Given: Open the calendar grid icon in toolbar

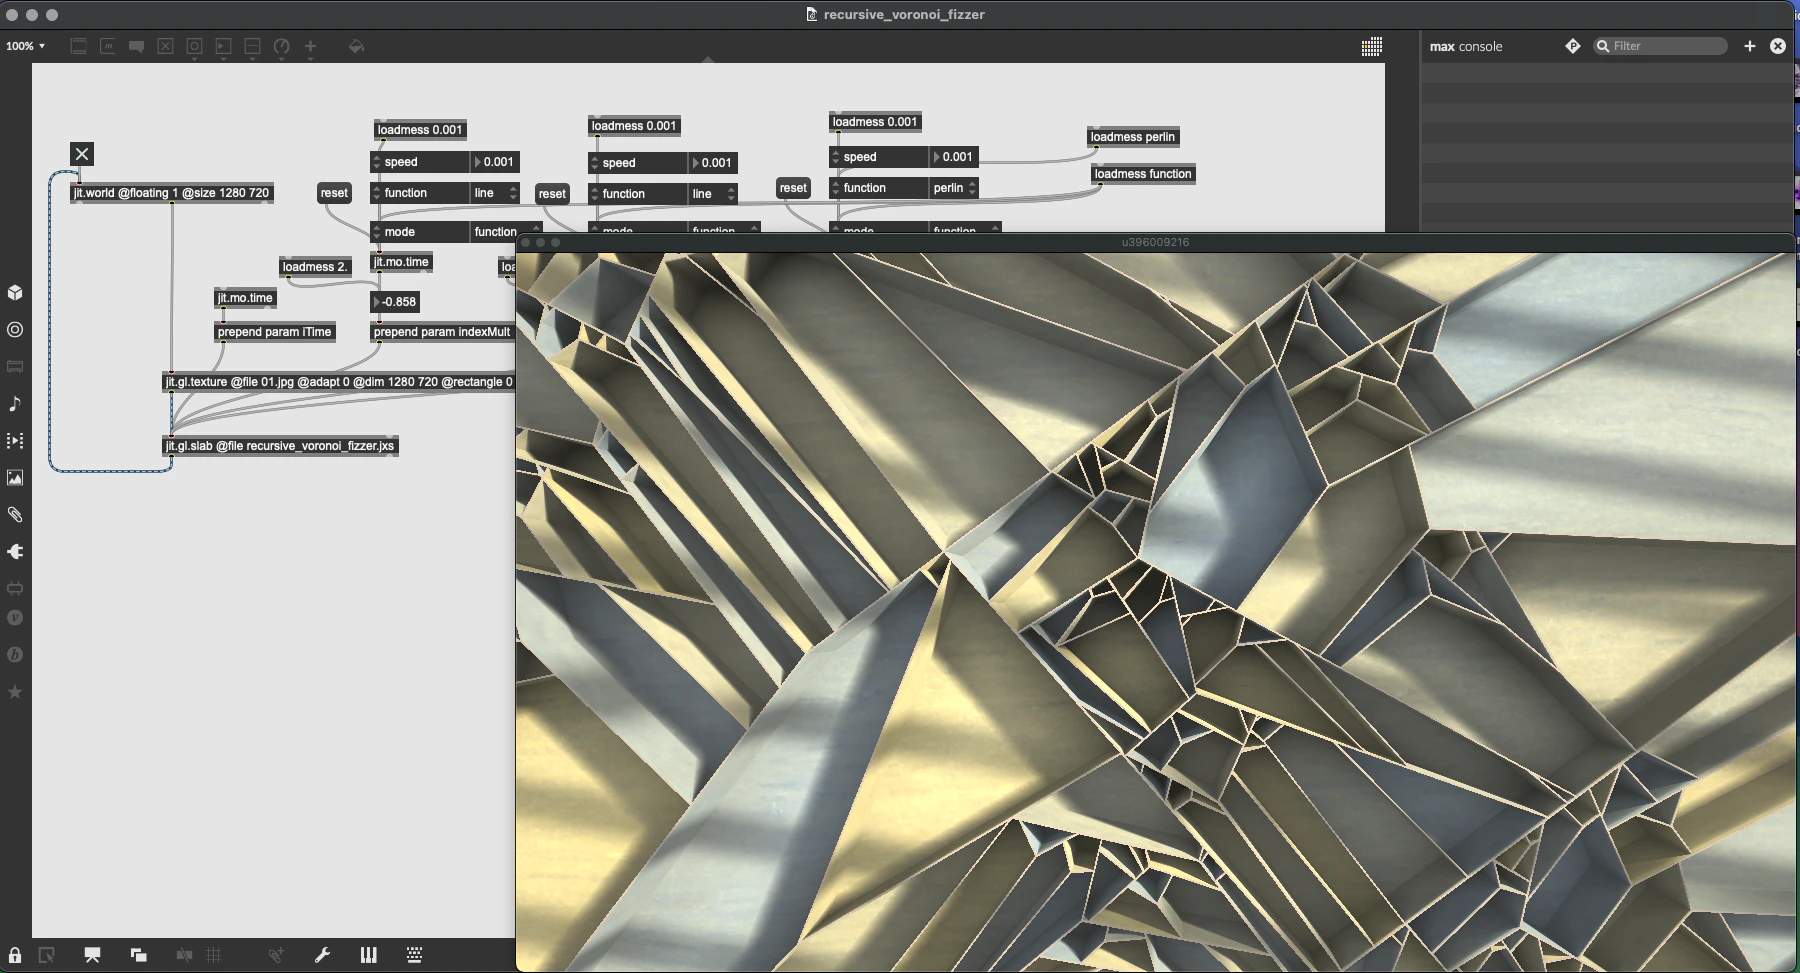Looking at the screenshot, I should click(x=1372, y=46).
